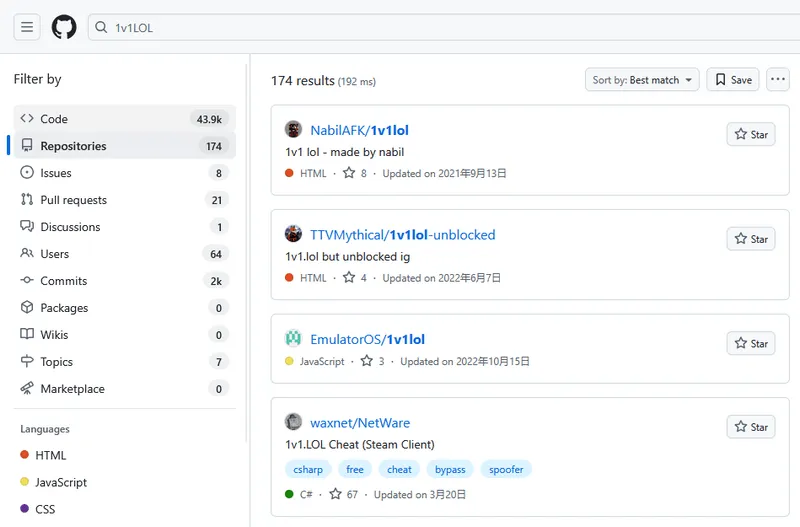Star the EmulatorOS/1v1lol repository
This screenshot has width=800, height=527.
(750, 343)
